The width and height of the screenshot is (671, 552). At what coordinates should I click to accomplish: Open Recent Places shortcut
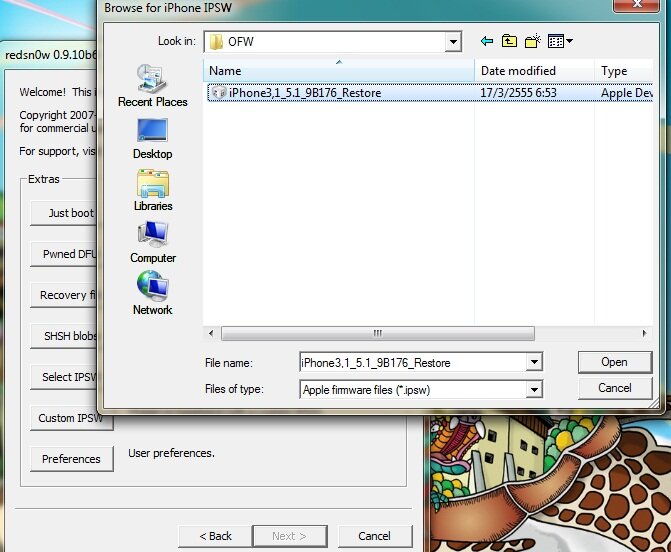(x=153, y=86)
